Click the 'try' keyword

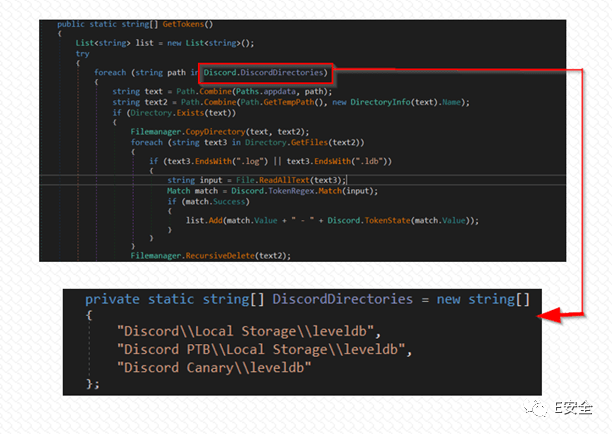pos(82,54)
